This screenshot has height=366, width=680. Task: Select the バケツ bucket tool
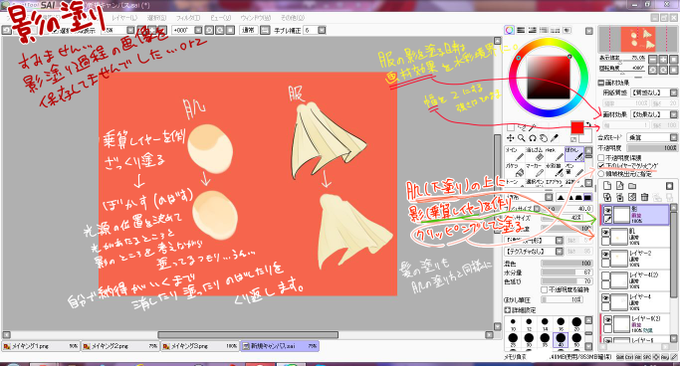tap(514, 170)
